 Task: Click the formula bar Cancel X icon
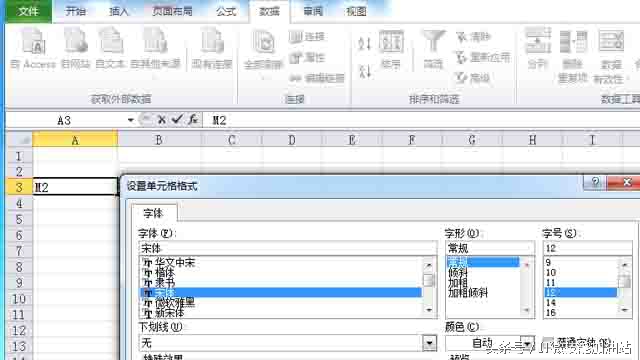click(161, 120)
